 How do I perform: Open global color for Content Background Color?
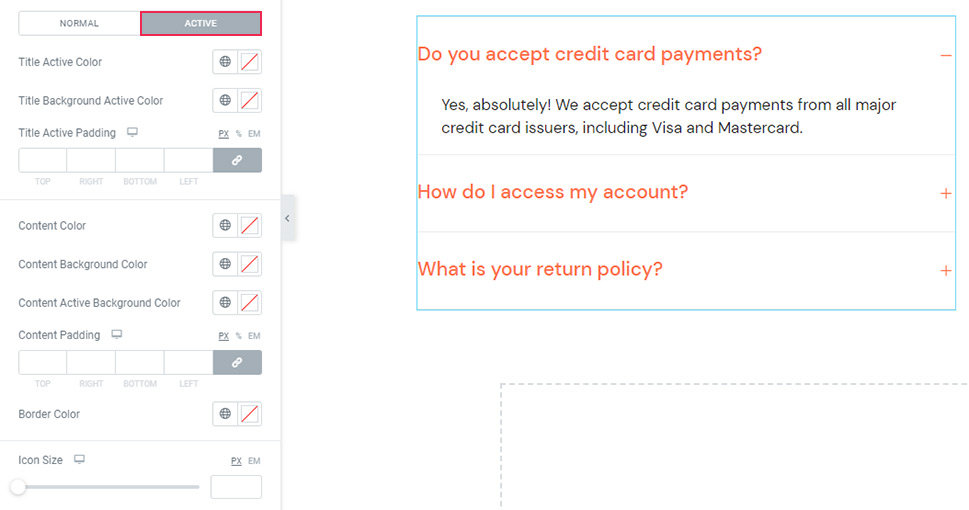tap(225, 264)
